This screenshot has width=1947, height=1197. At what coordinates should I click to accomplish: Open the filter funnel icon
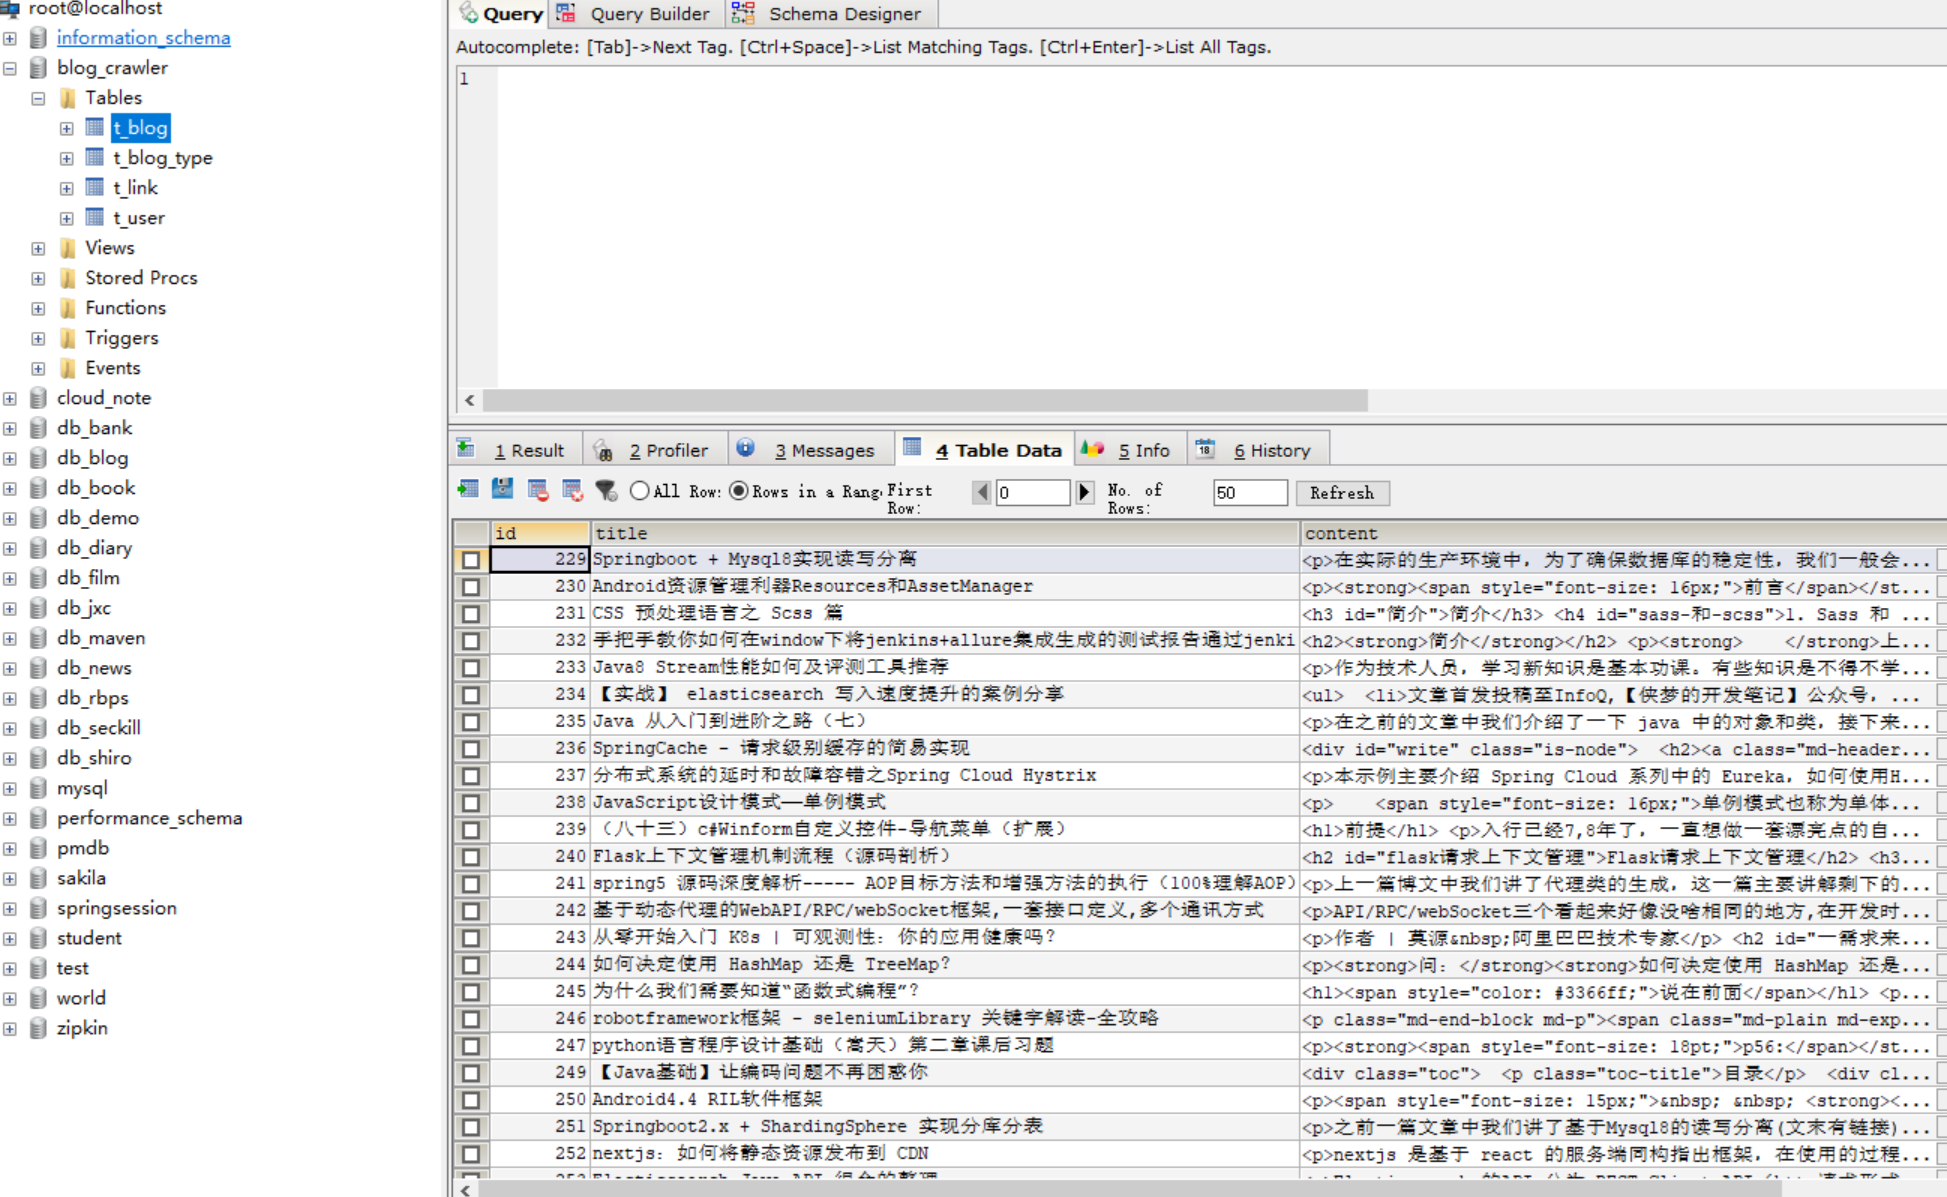click(x=606, y=490)
